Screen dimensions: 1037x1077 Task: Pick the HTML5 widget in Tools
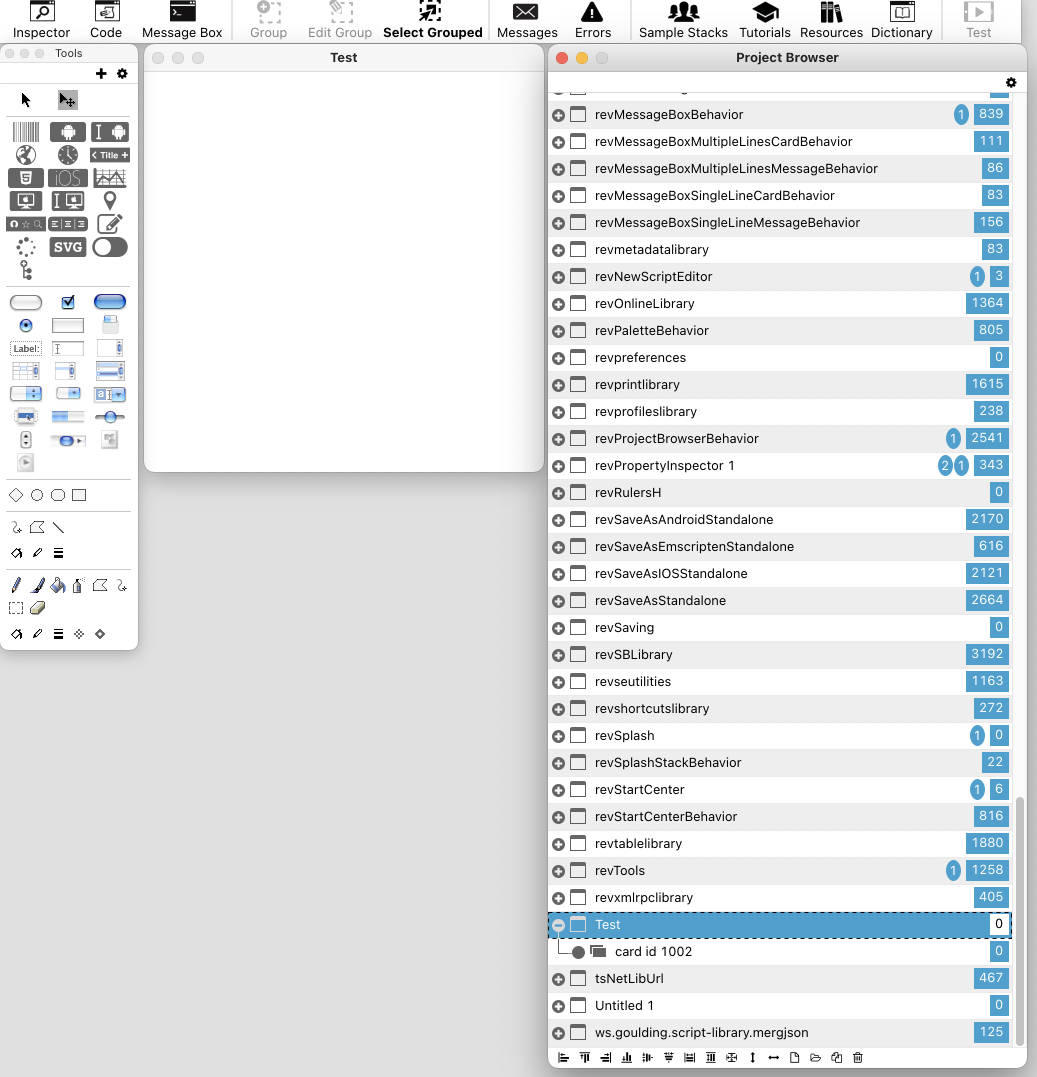point(26,178)
